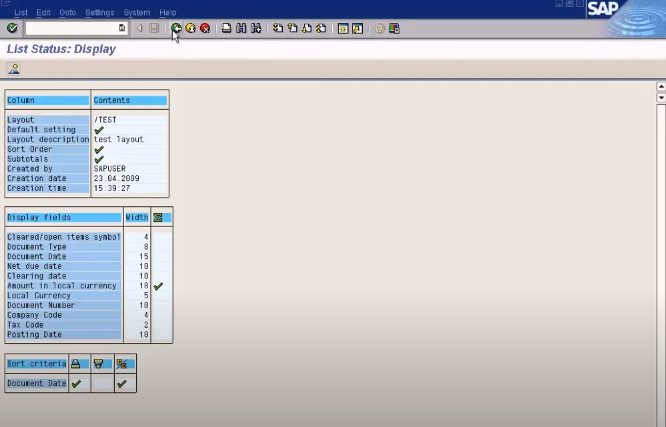The image size is (666, 427).
Task: Select the 'SAPUSER' created by value
Action: point(110,169)
